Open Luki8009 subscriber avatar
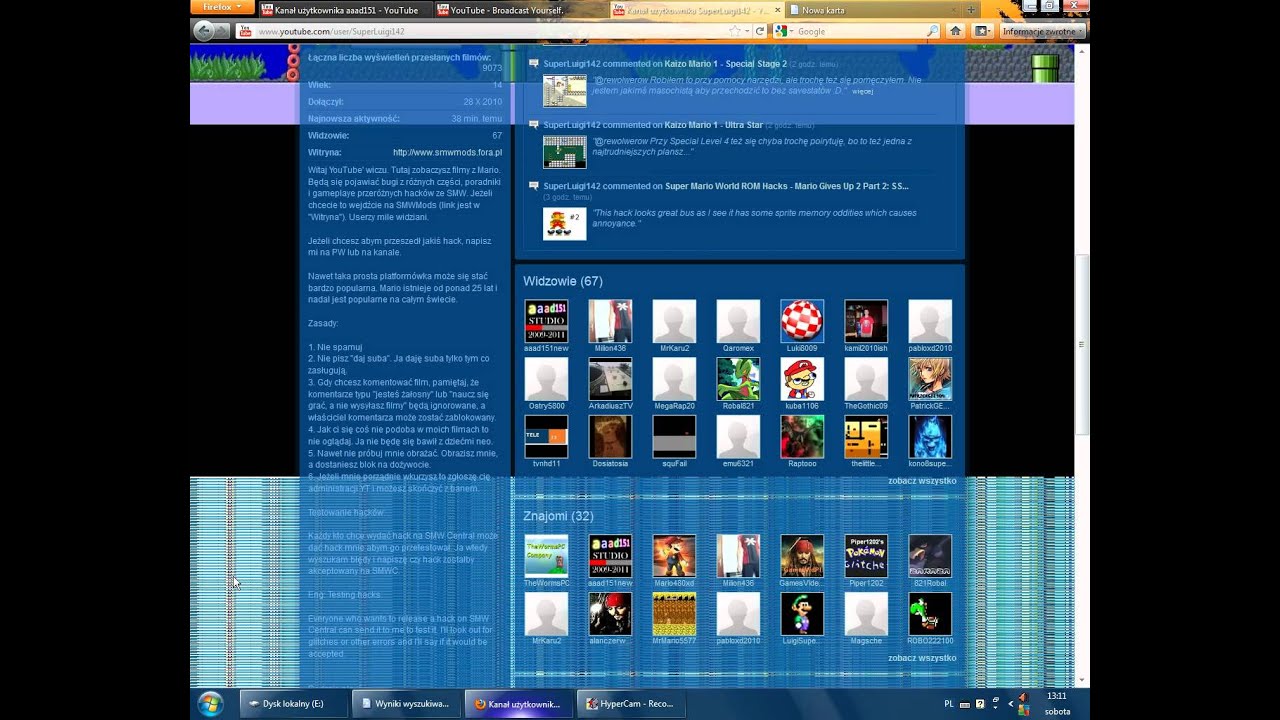The height and width of the screenshot is (720, 1280). click(x=802, y=321)
